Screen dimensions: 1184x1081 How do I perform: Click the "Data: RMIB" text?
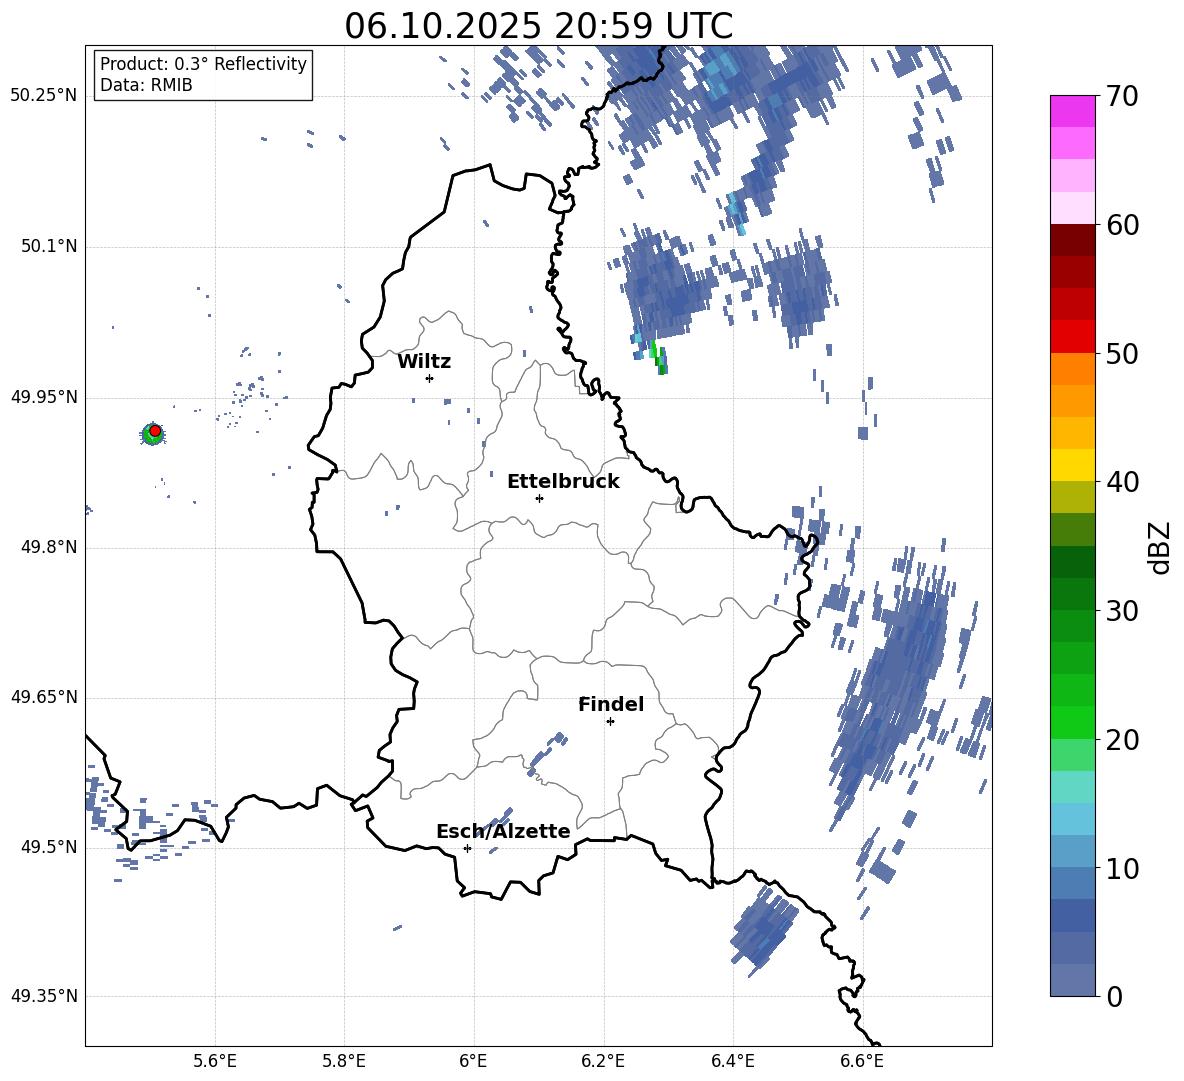tap(146, 85)
